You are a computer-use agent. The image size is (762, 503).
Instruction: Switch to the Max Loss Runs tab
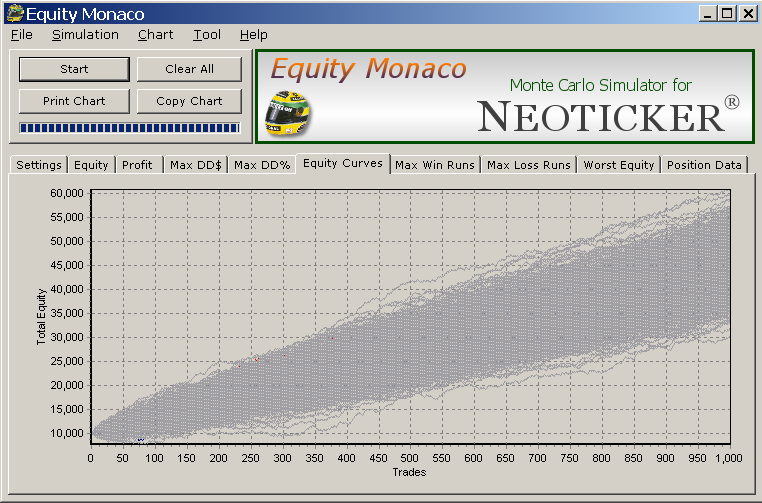click(x=529, y=165)
